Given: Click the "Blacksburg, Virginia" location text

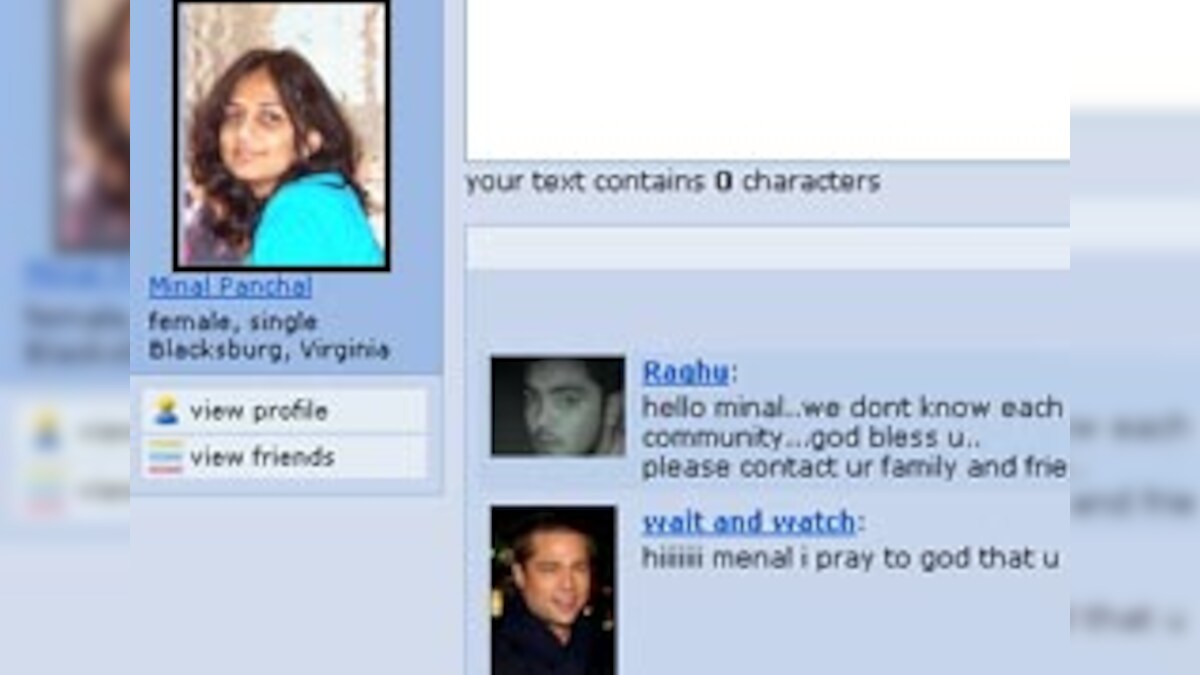Looking at the screenshot, I should (x=269, y=351).
